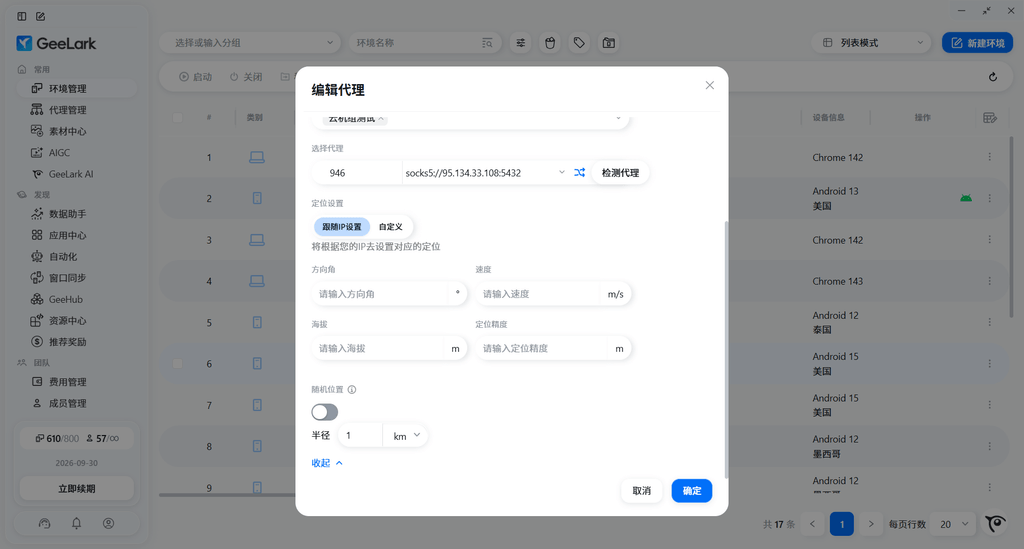Open the 选择或输入分组 dropdown
The width and height of the screenshot is (1024, 549).
pyautogui.click(x=250, y=42)
